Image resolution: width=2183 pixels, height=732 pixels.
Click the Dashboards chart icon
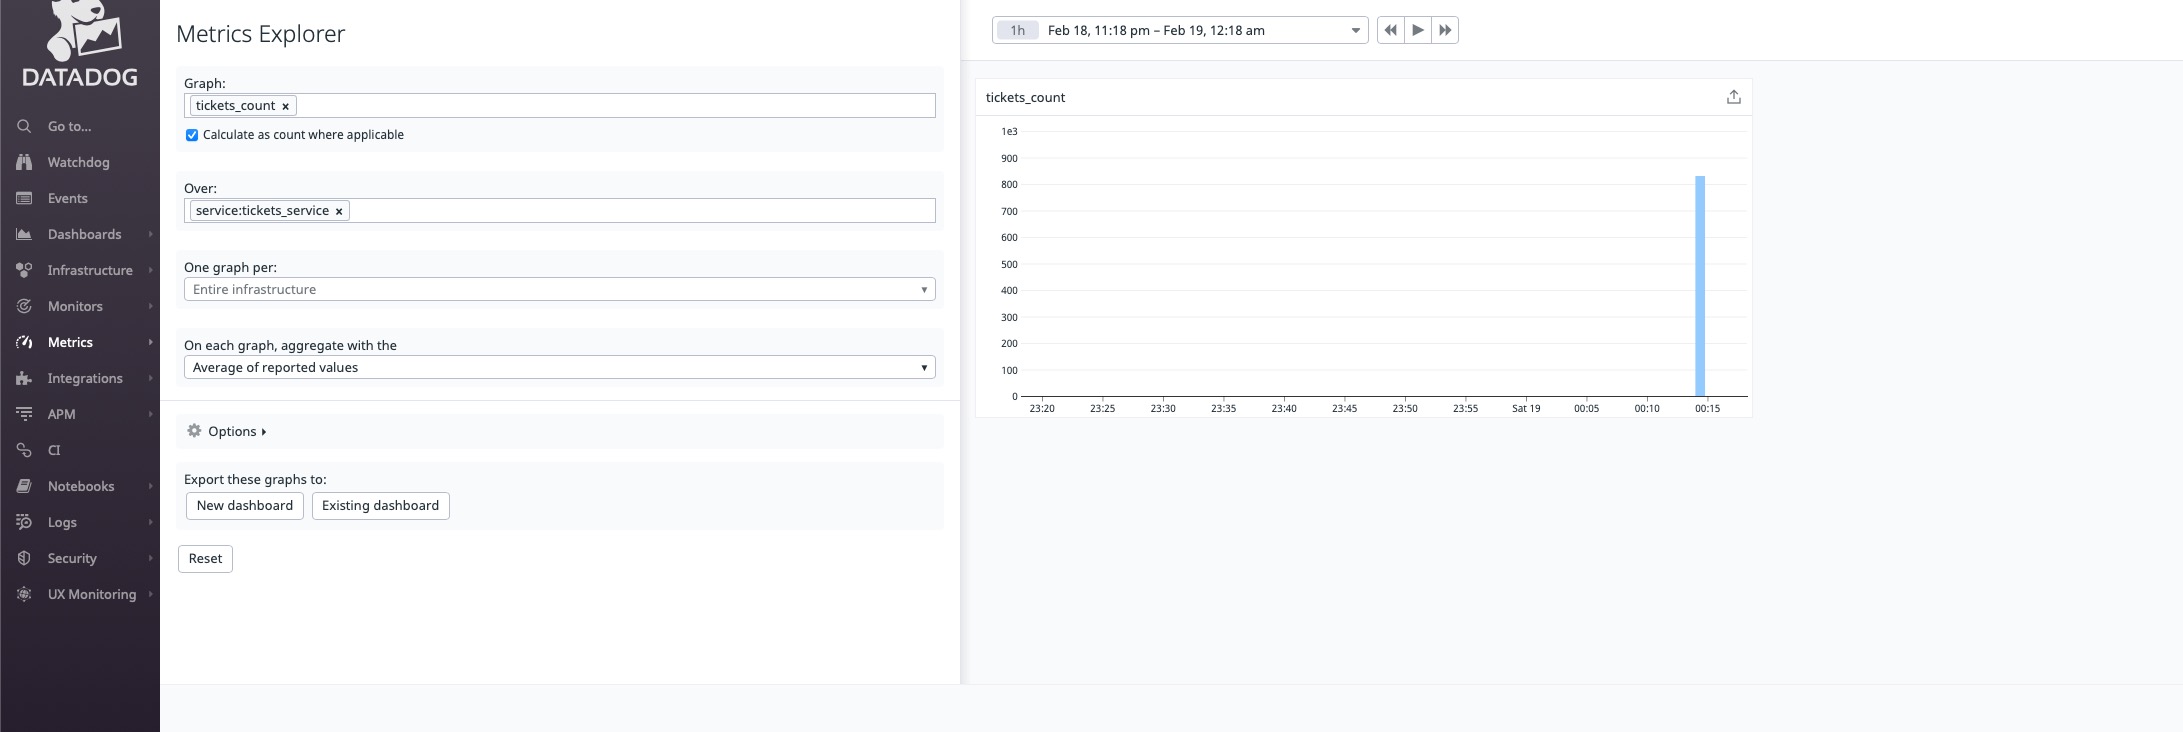tap(24, 234)
